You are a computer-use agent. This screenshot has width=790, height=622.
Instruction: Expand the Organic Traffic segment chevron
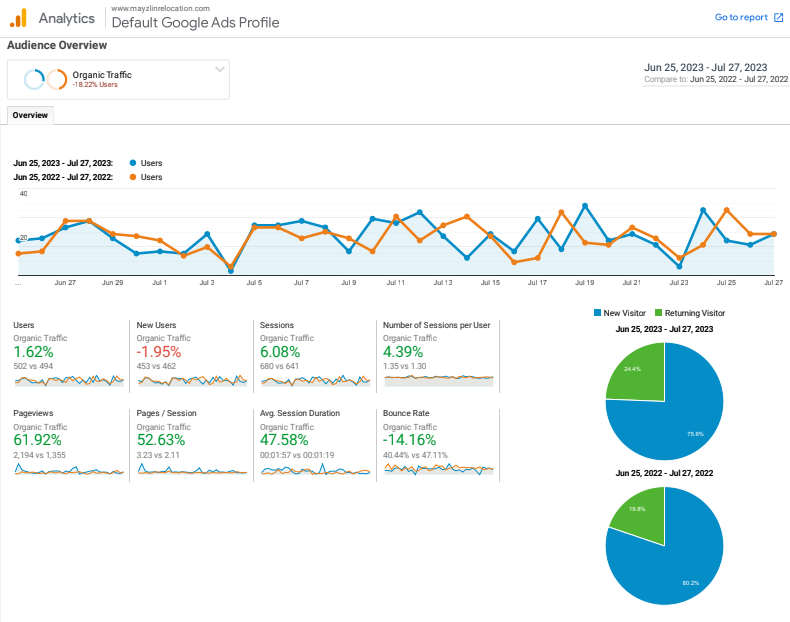click(219, 69)
